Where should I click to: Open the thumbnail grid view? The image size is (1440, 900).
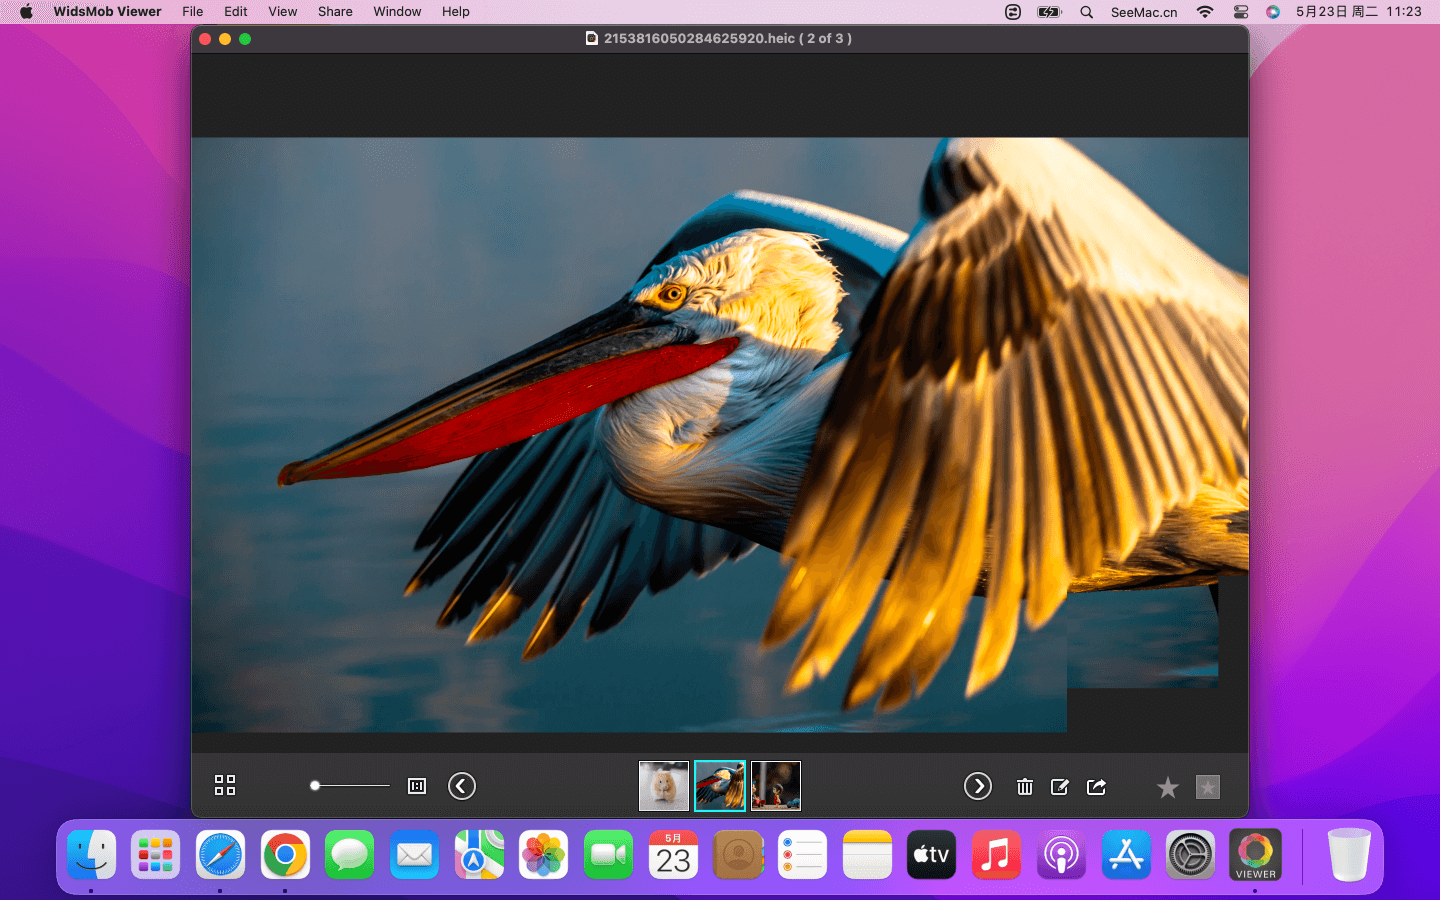pos(225,785)
